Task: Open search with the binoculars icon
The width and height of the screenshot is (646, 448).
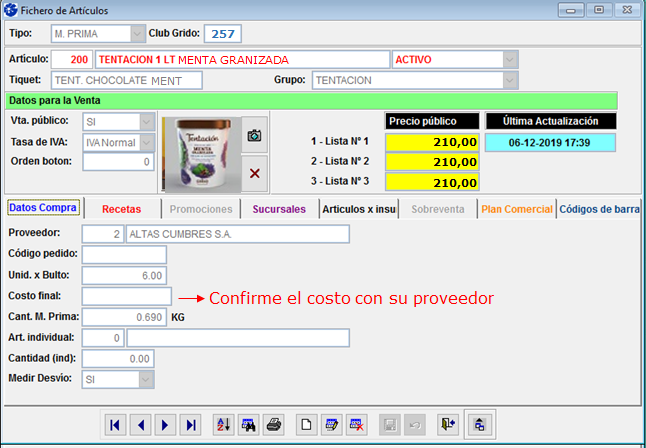Action: tap(249, 425)
